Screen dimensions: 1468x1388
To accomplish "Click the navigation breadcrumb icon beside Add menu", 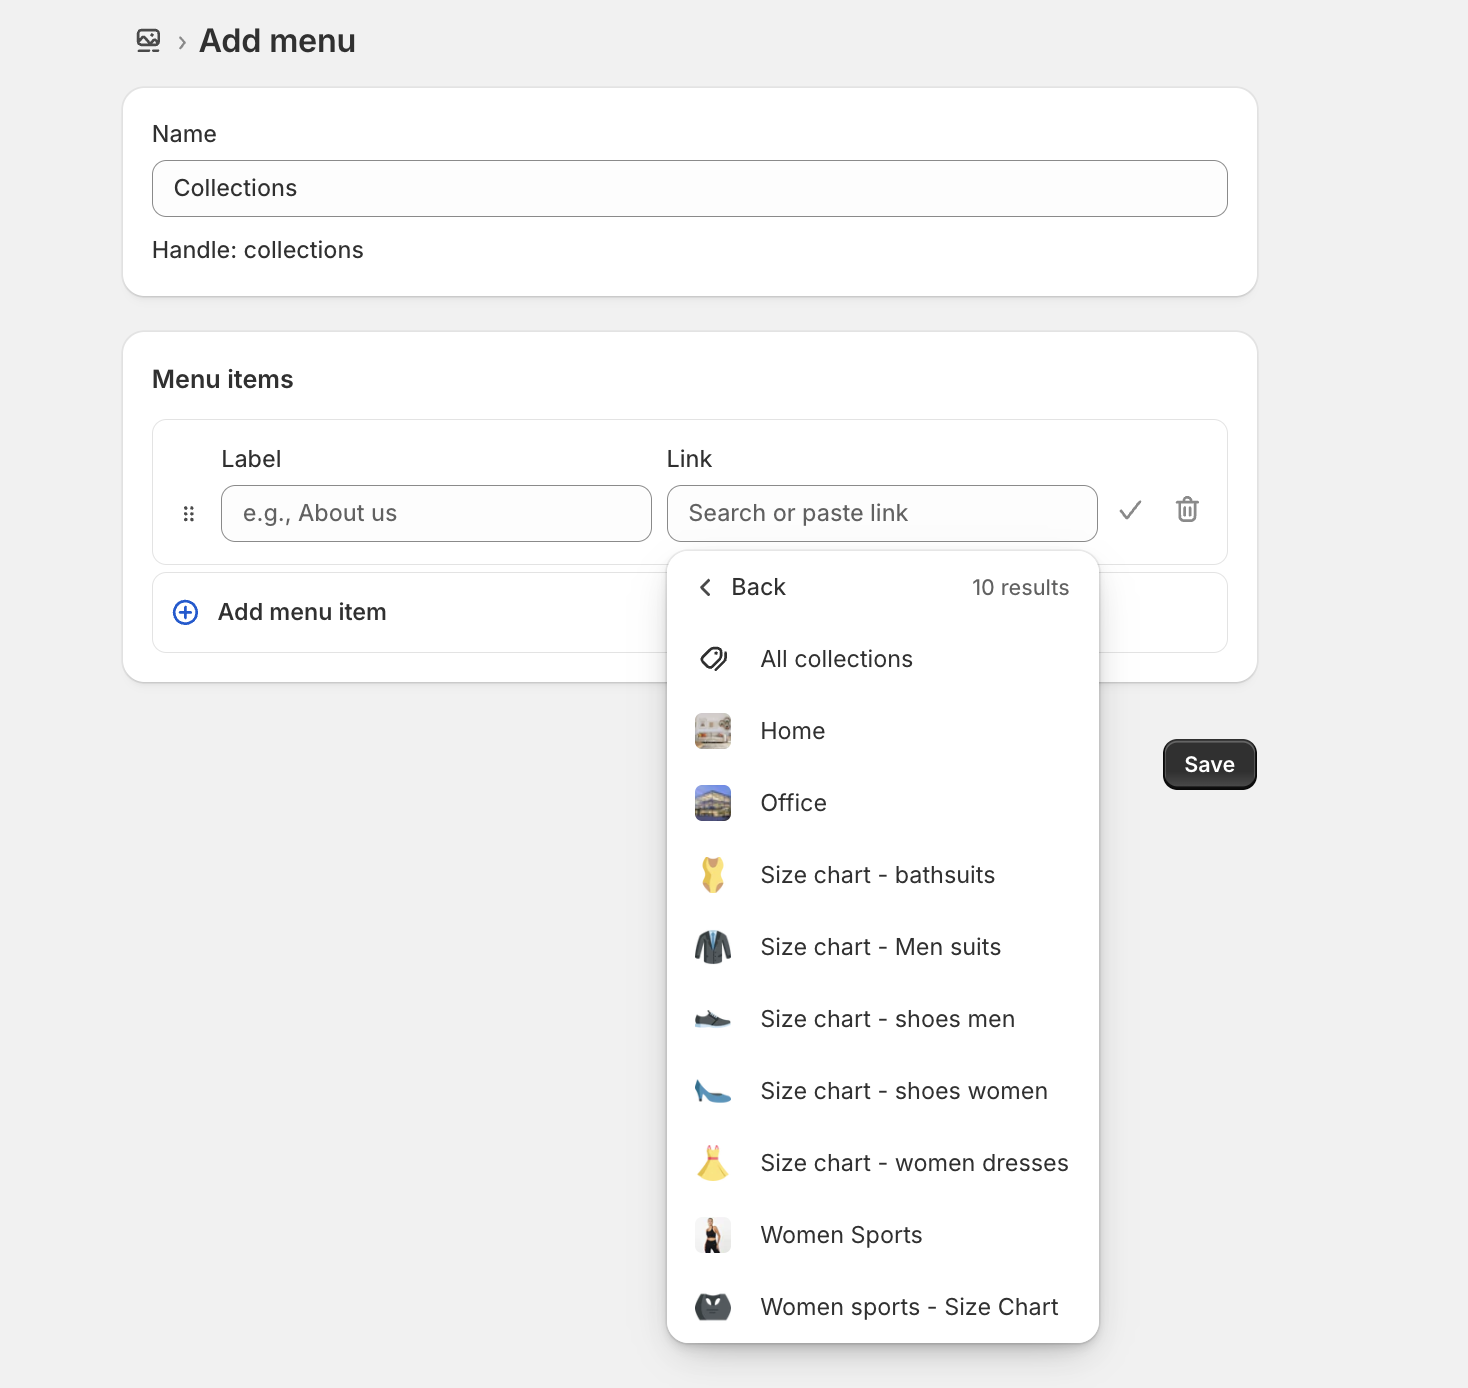I will coord(148,41).
